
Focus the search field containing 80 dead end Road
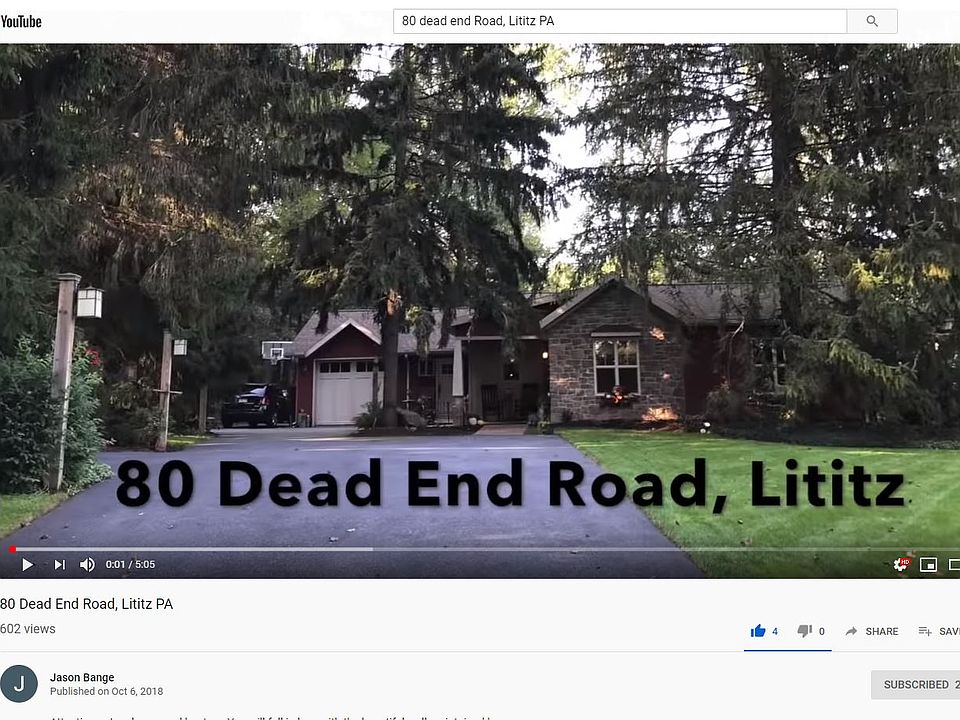620,21
